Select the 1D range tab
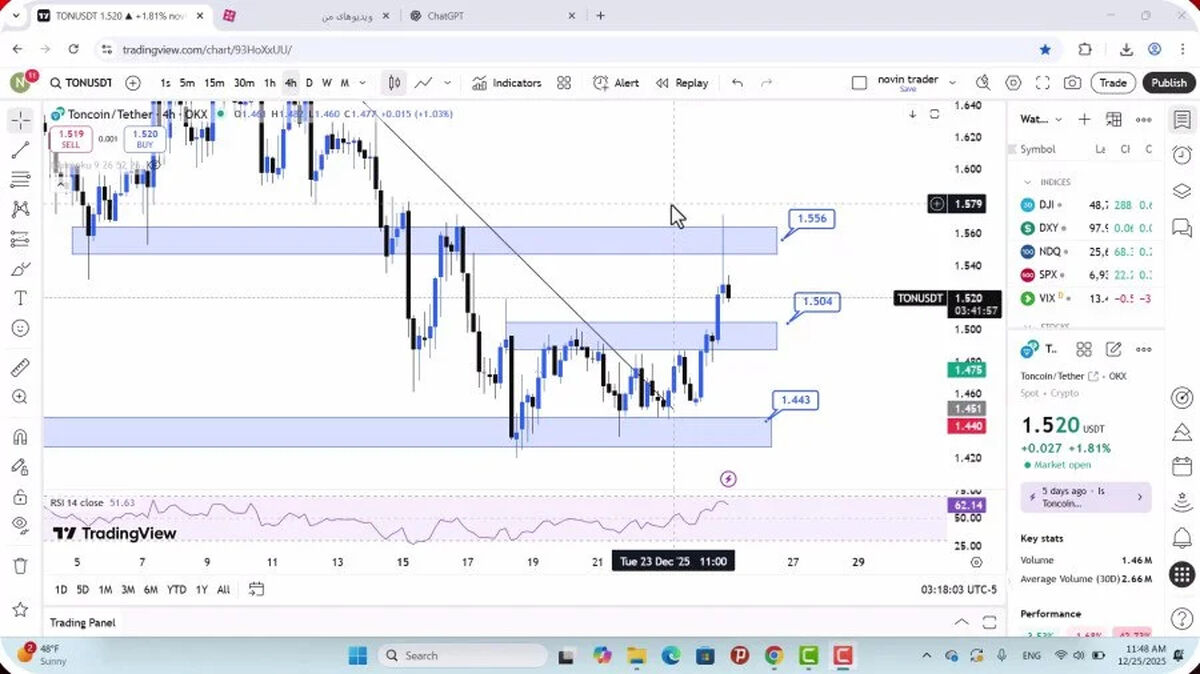Viewport: 1200px width, 674px height. [61, 589]
